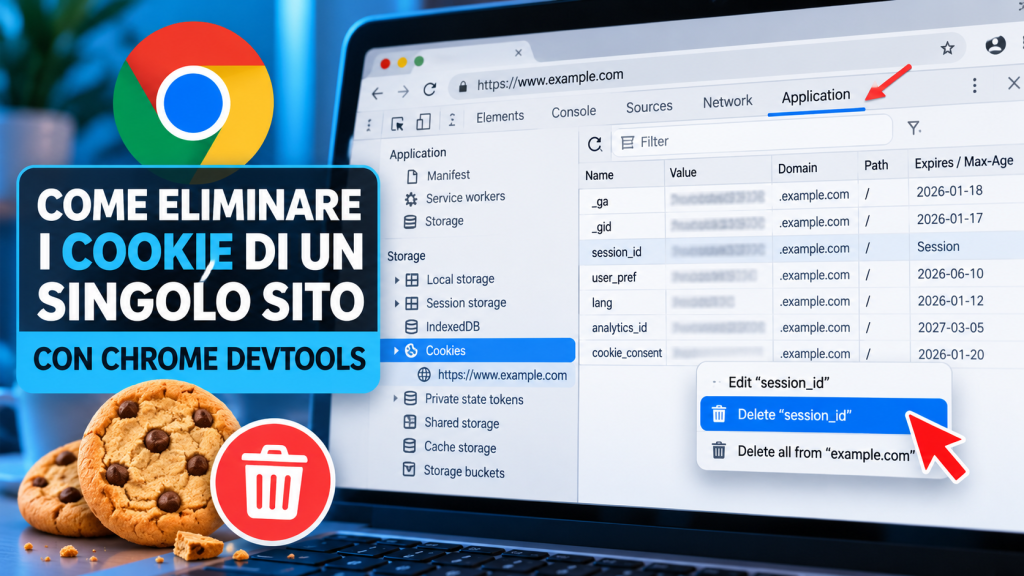Click the globe icon beside https://www.example.com
The height and width of the screenshot is (576, 1024).
(x=424, y=375)
